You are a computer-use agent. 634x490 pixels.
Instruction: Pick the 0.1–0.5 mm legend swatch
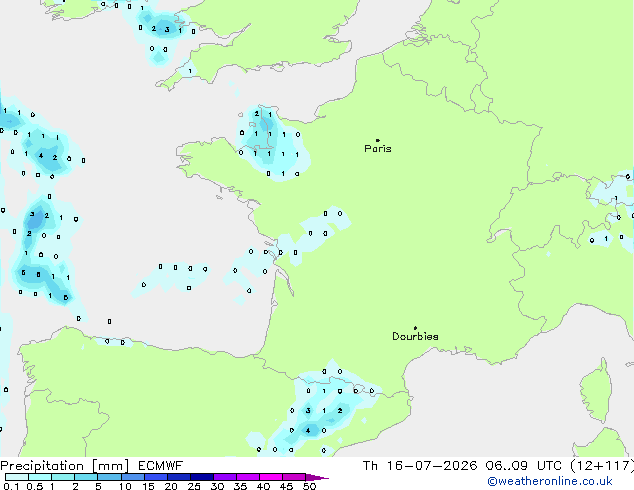tap(17, 477)
